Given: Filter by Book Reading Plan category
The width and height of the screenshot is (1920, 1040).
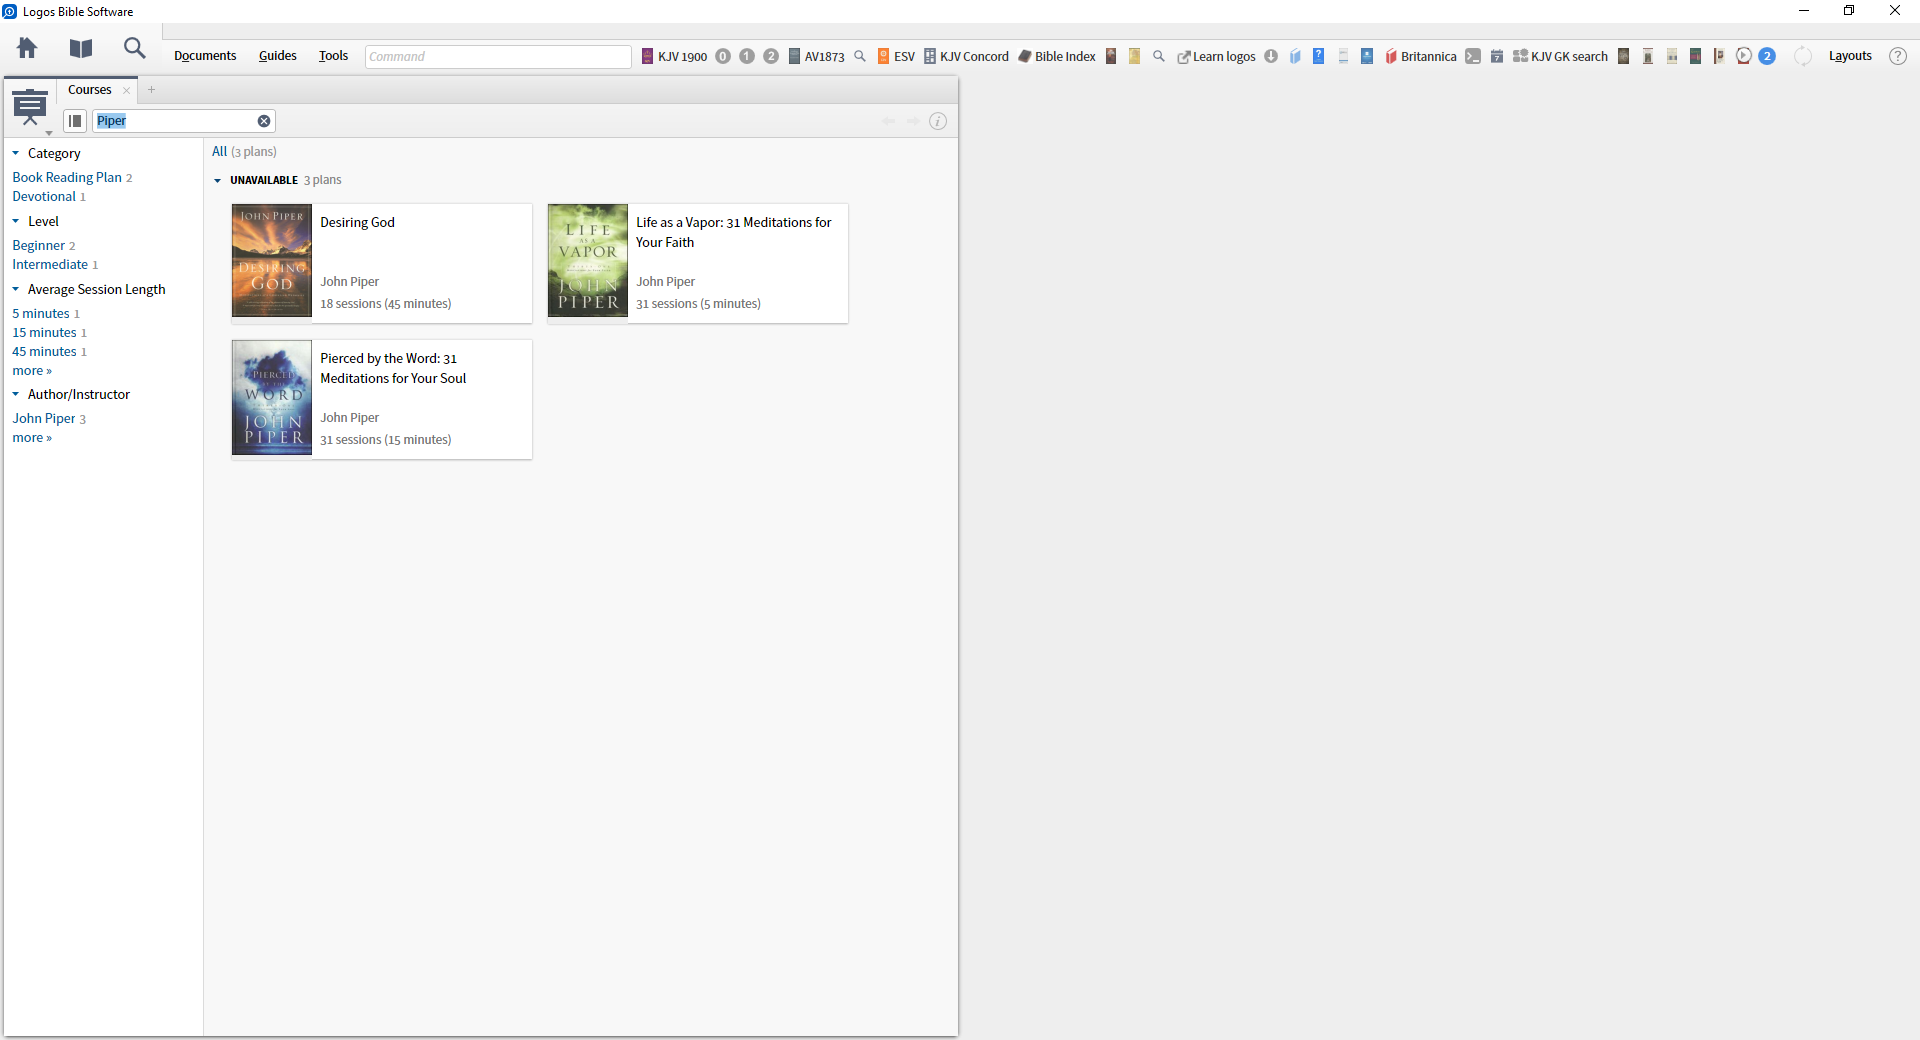Looking at the screenshot, I should [x=67, y=177].
